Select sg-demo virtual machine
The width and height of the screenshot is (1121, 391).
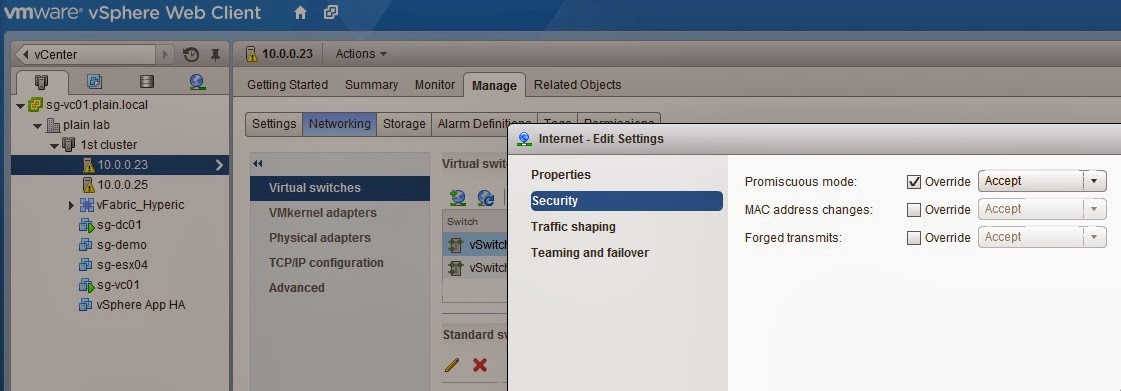point(122,245)
